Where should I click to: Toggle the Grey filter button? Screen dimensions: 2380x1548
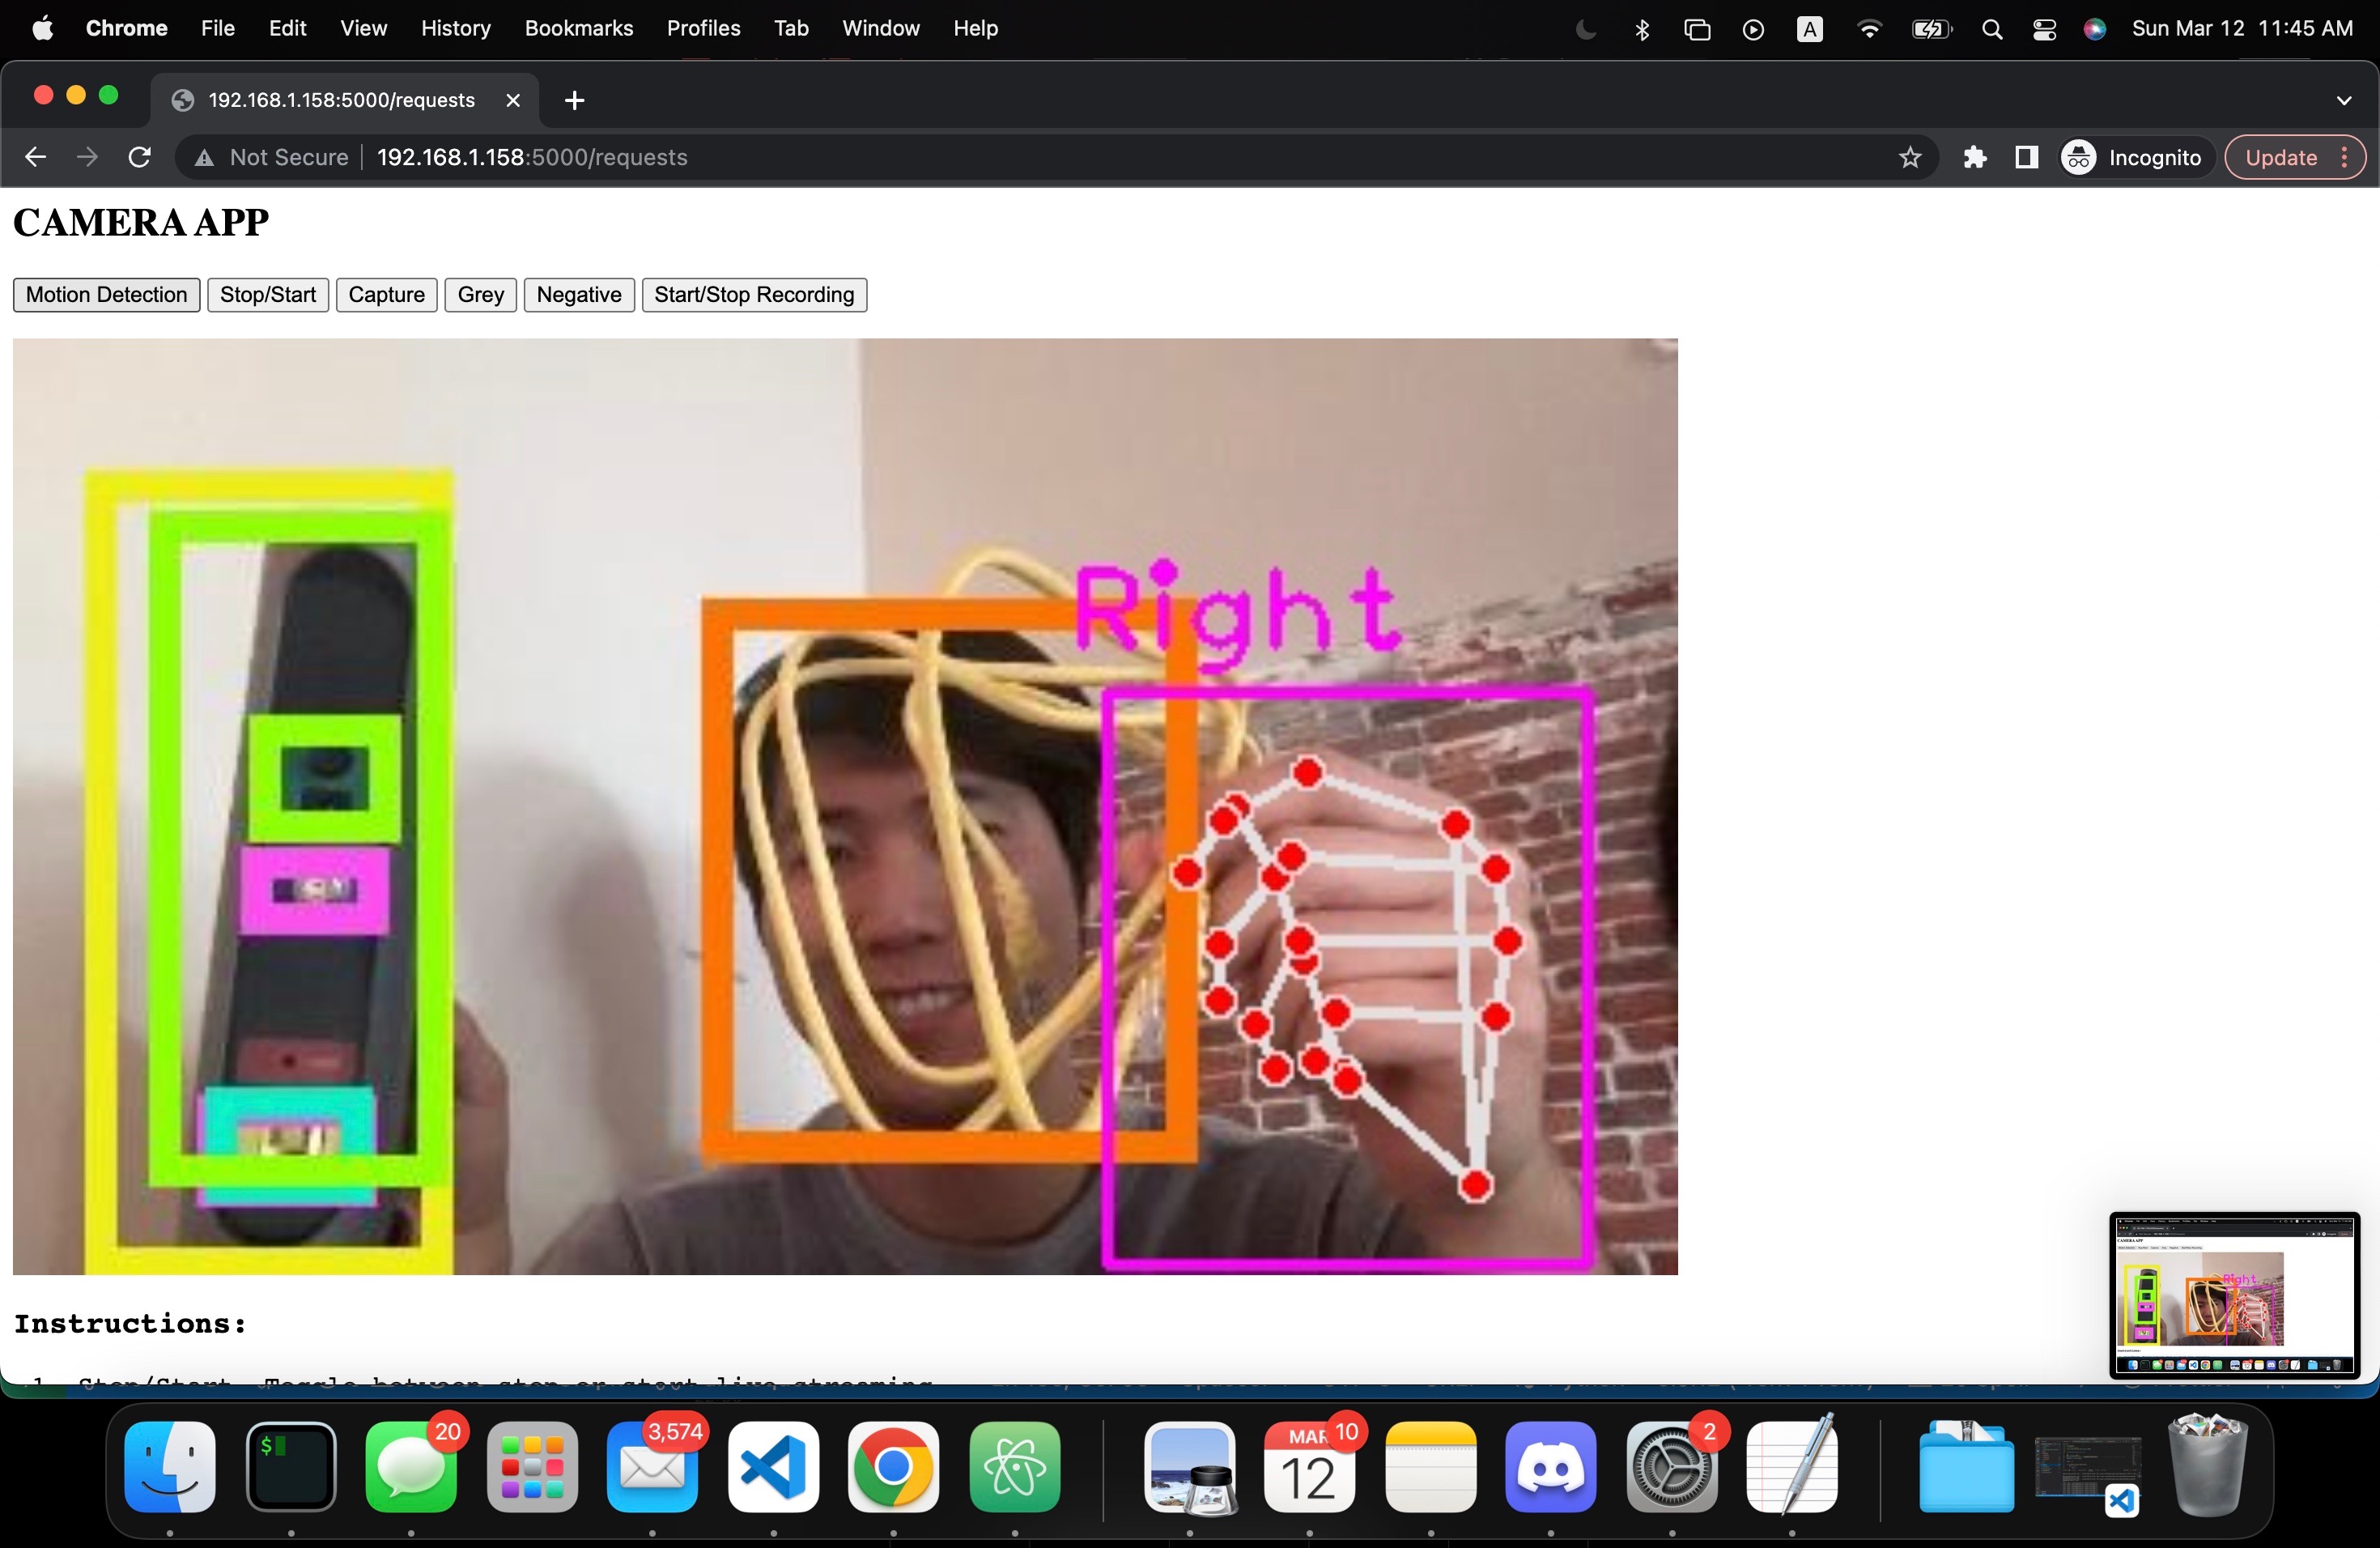point(480,295)
